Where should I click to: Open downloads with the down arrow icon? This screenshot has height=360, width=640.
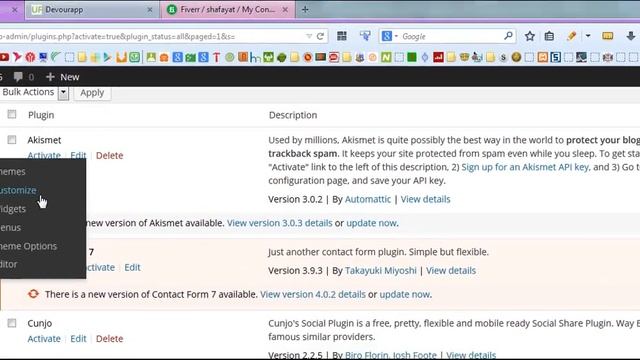point(631,36)
